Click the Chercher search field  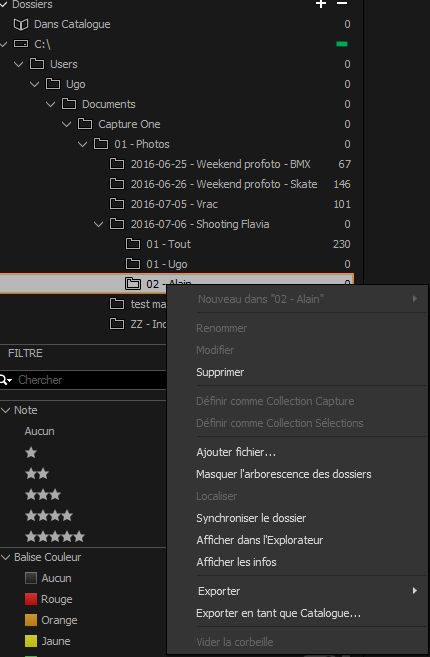click(x=90, y=380)
